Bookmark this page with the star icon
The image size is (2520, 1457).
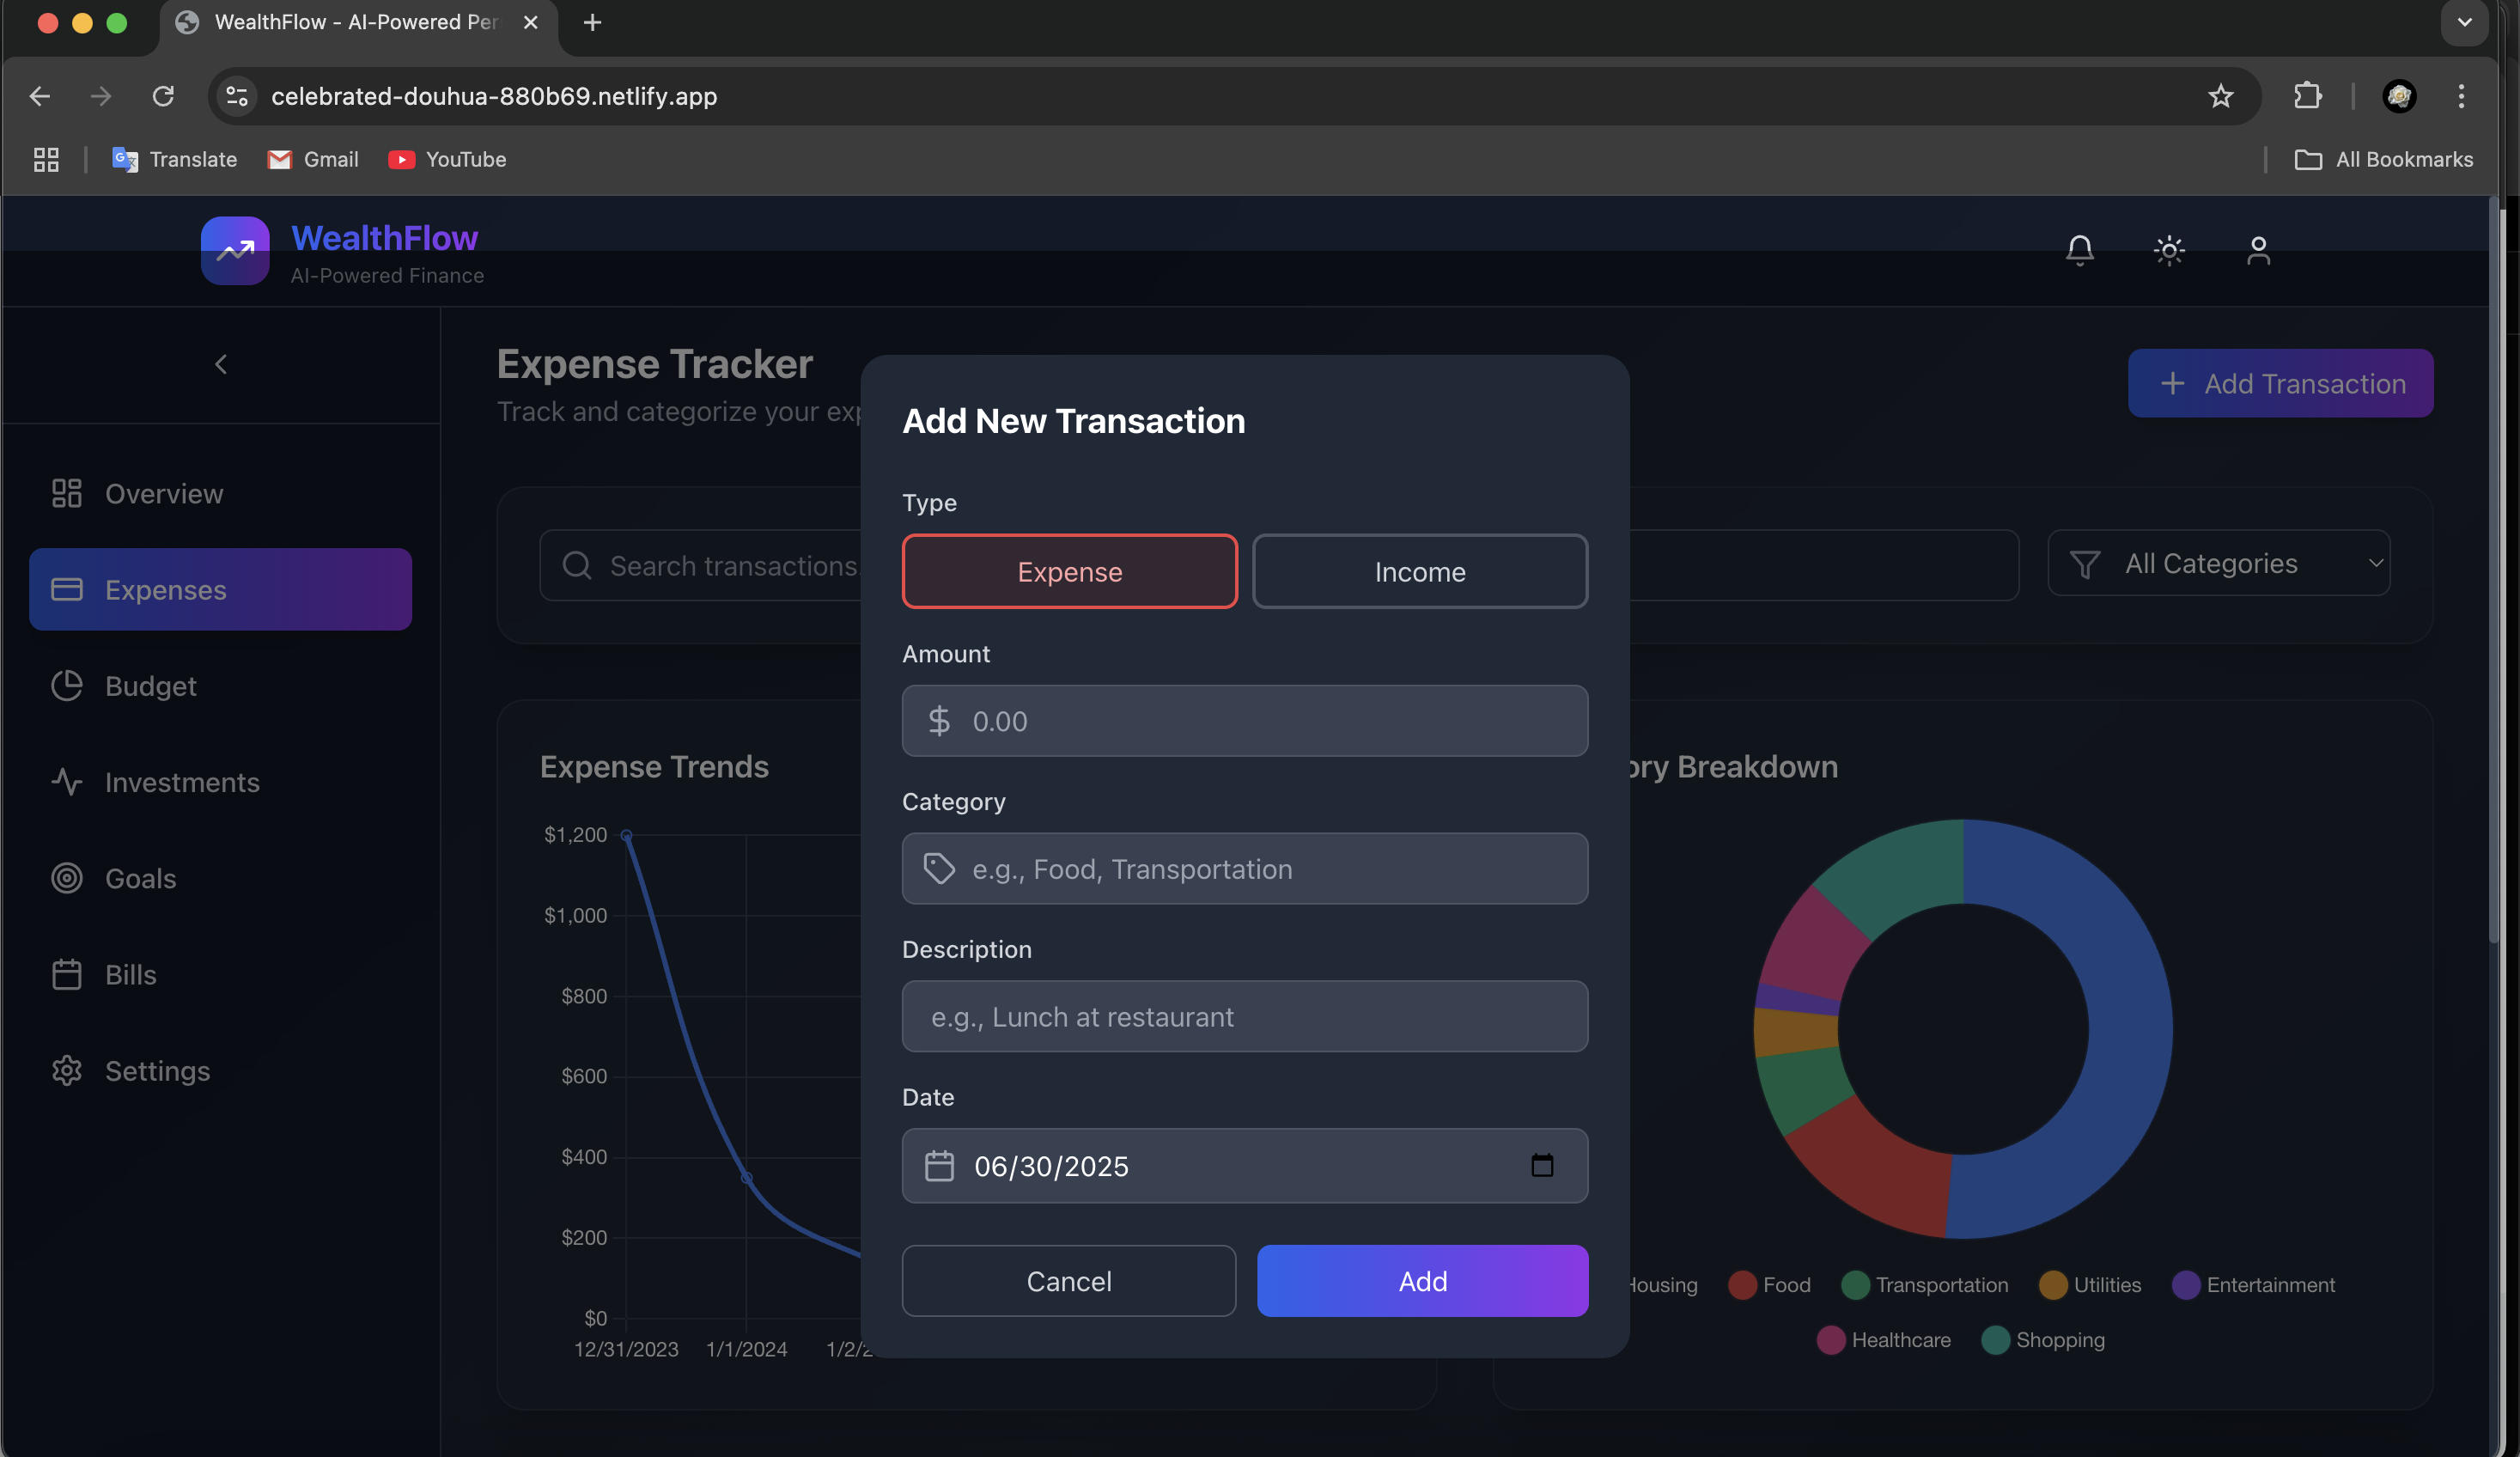tap(2220, 96)
